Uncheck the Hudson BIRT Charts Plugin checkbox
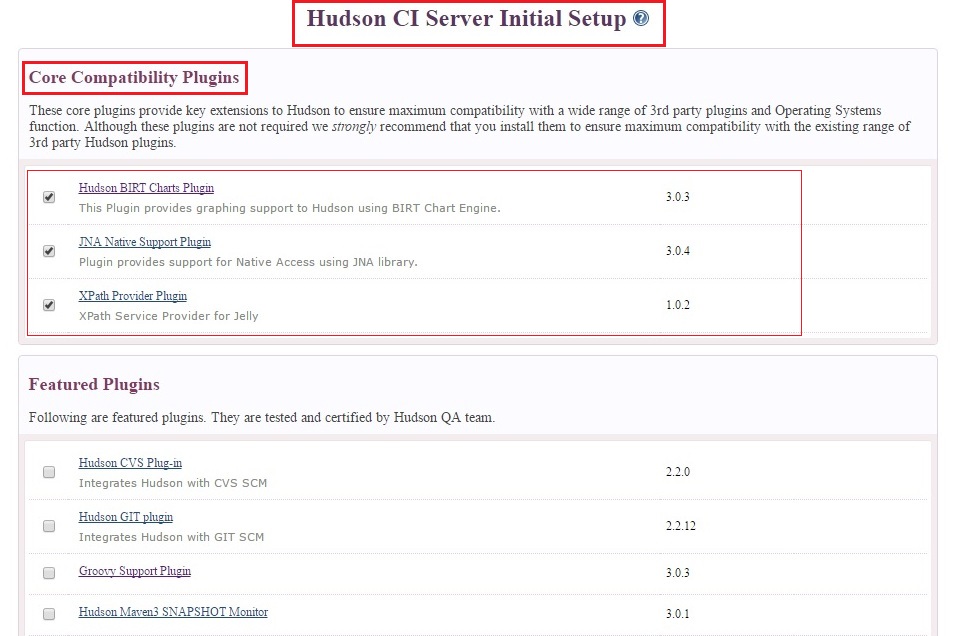Image resolution: width=960 pixels, height=636 pixels. tap(49, 197)
